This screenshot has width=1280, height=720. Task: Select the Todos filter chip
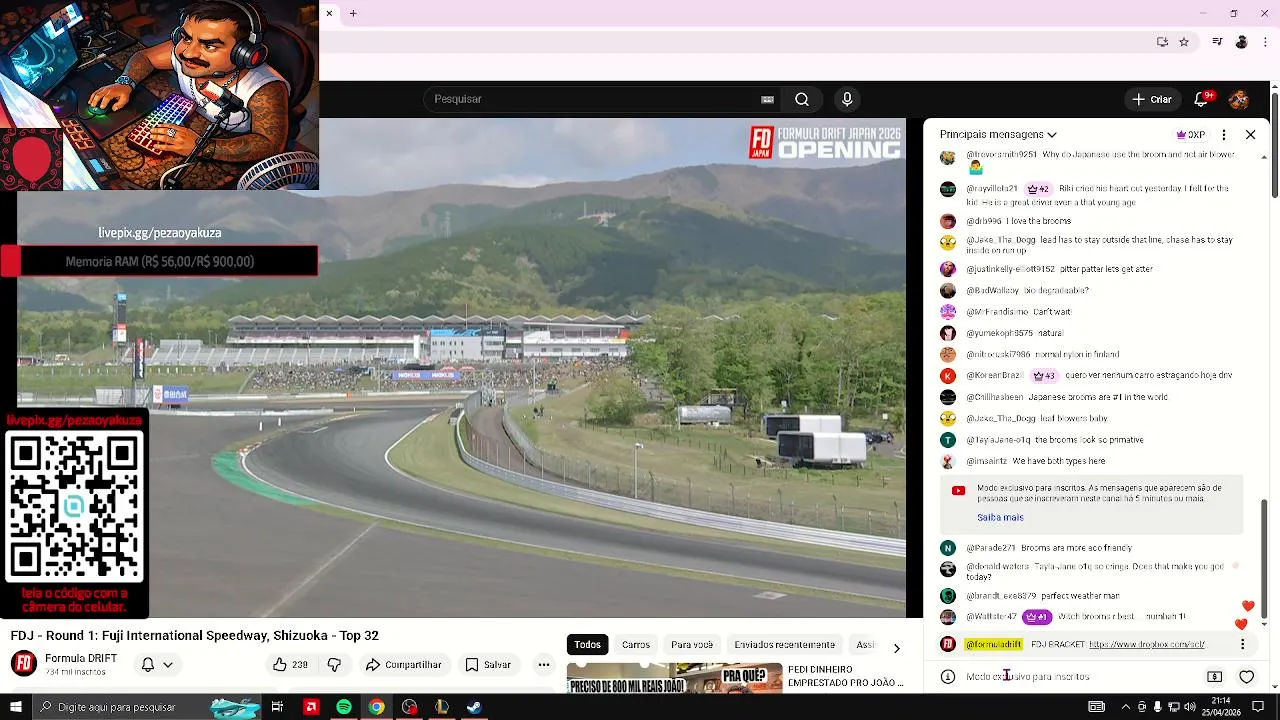pyautogui.click(x=588, y=645)
